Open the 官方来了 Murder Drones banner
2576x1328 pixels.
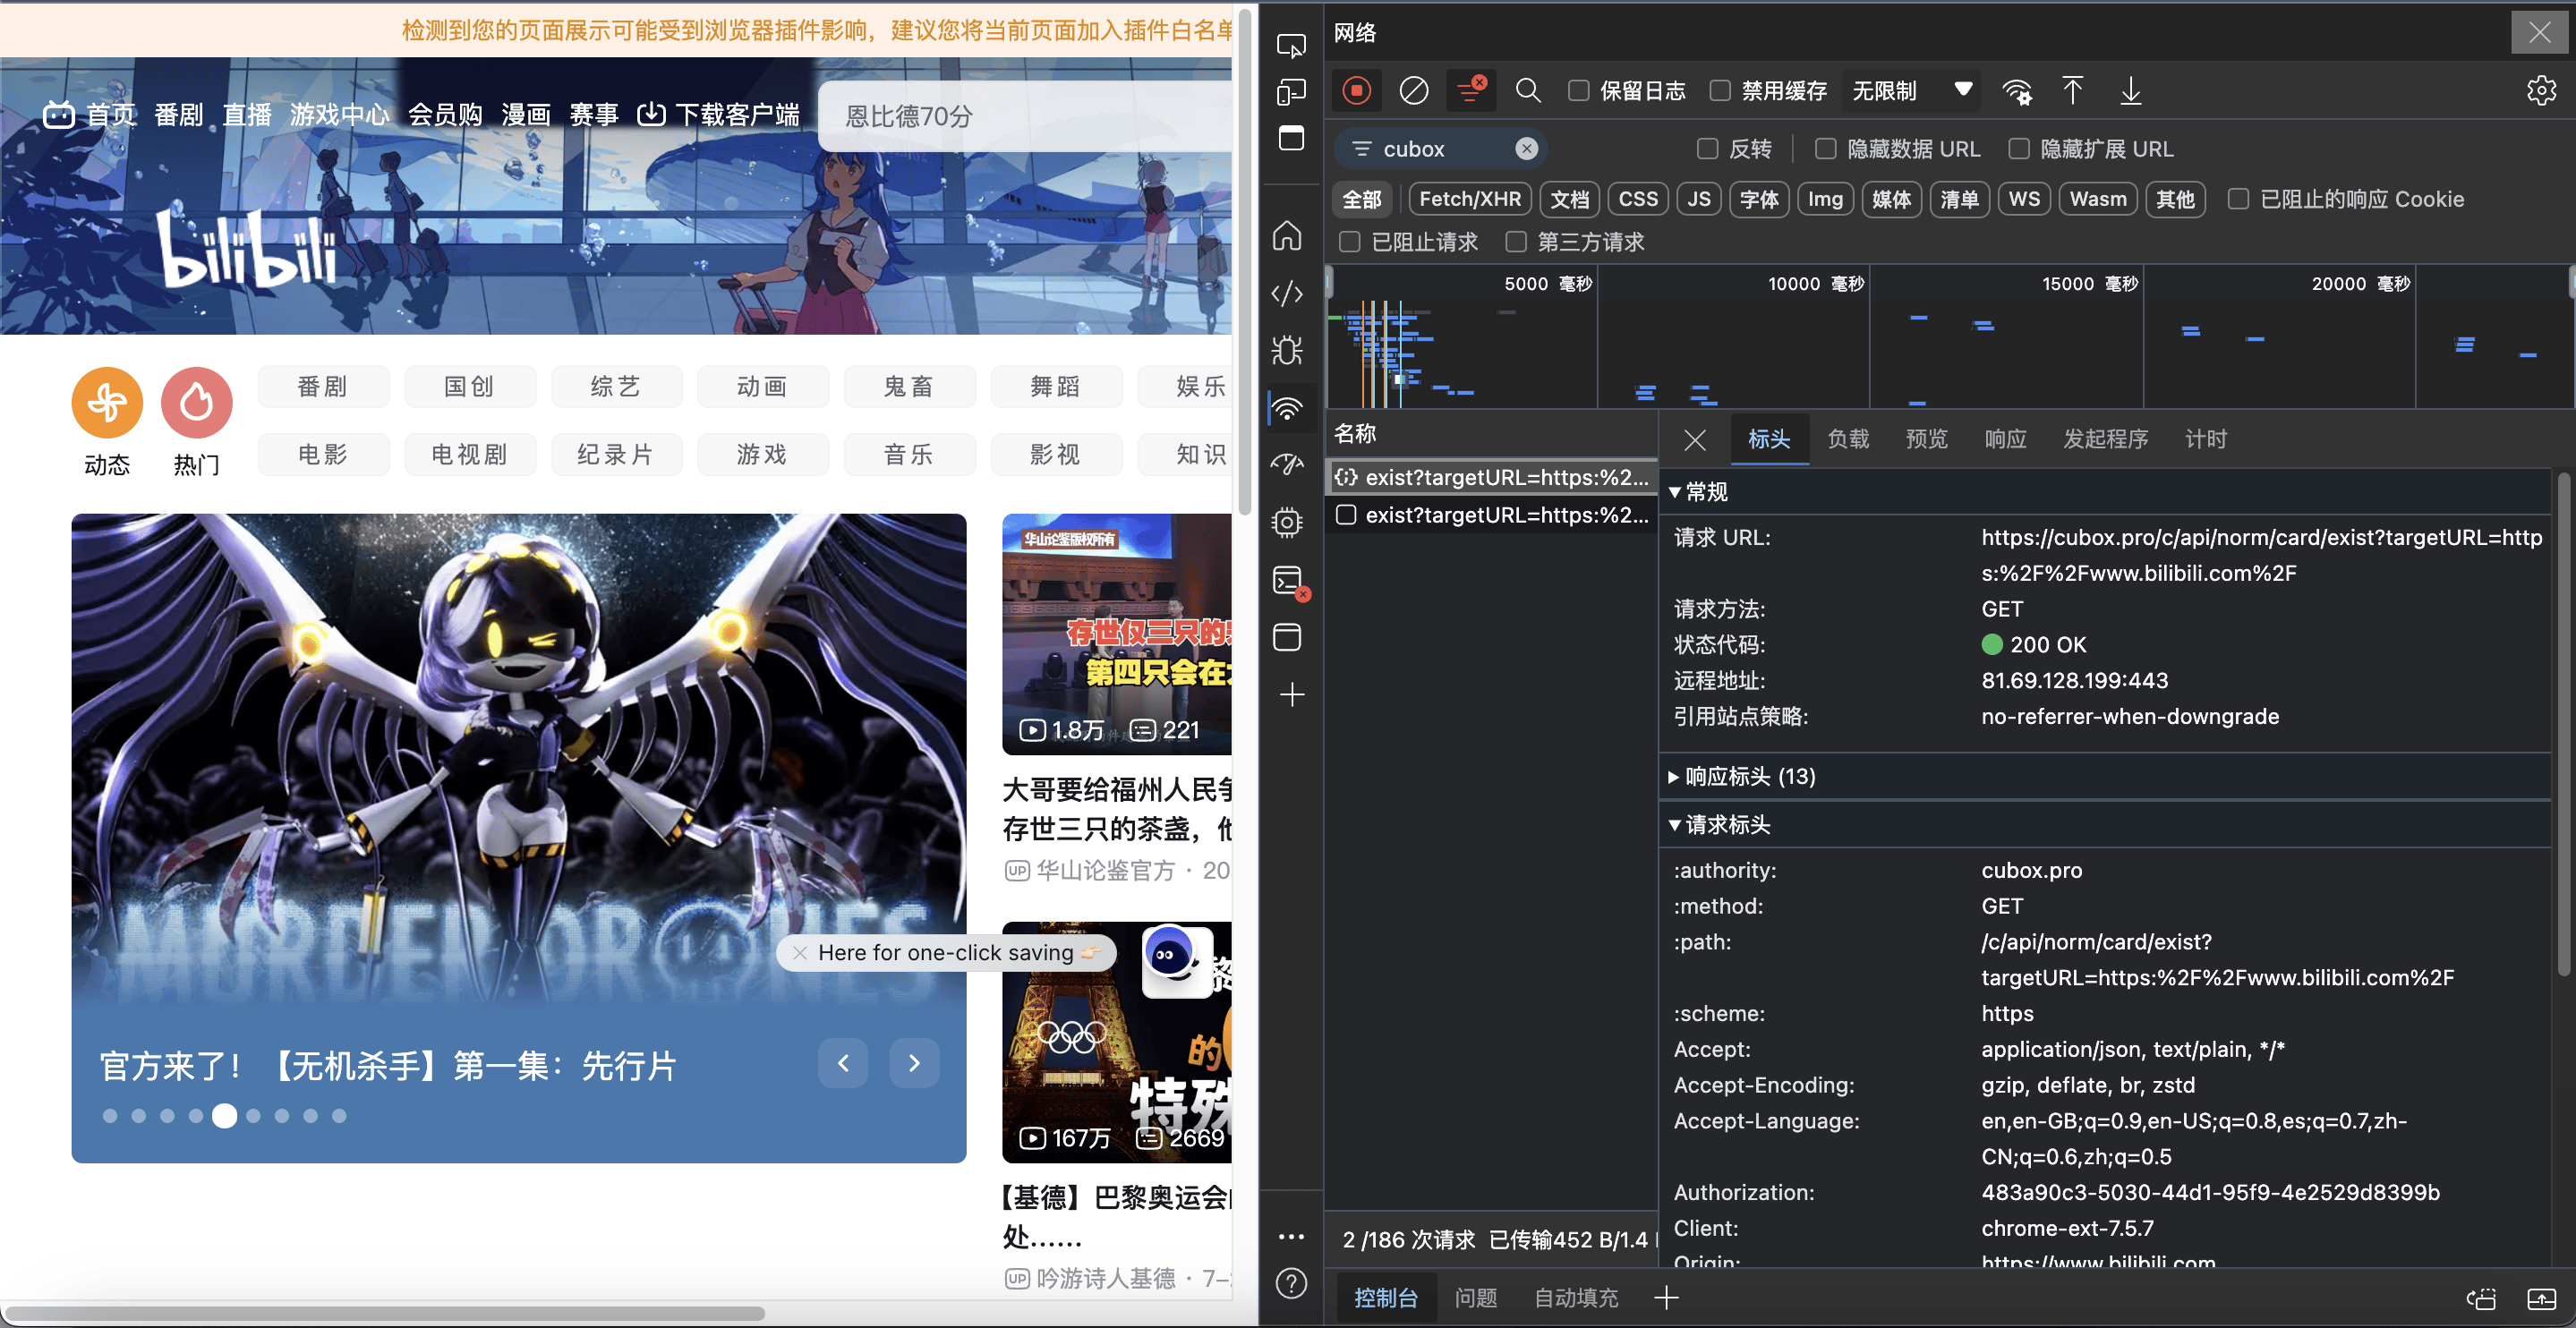tap(519, 838)
